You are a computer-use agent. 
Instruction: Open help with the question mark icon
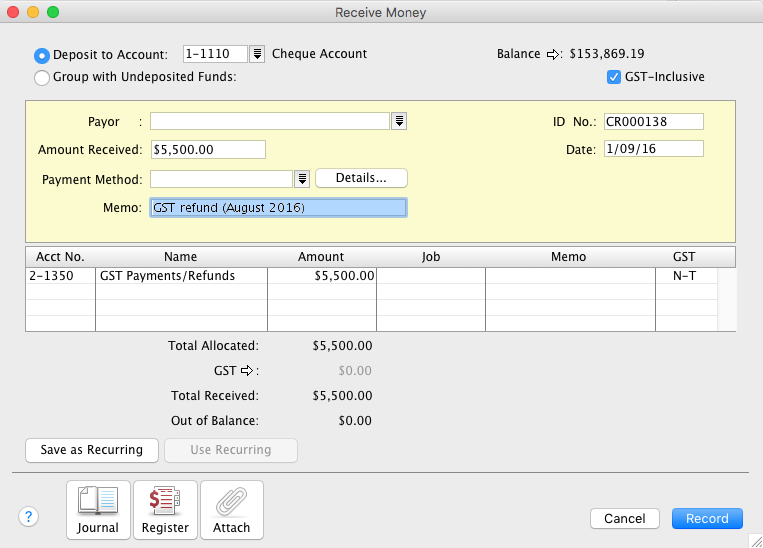click(29, 517)
